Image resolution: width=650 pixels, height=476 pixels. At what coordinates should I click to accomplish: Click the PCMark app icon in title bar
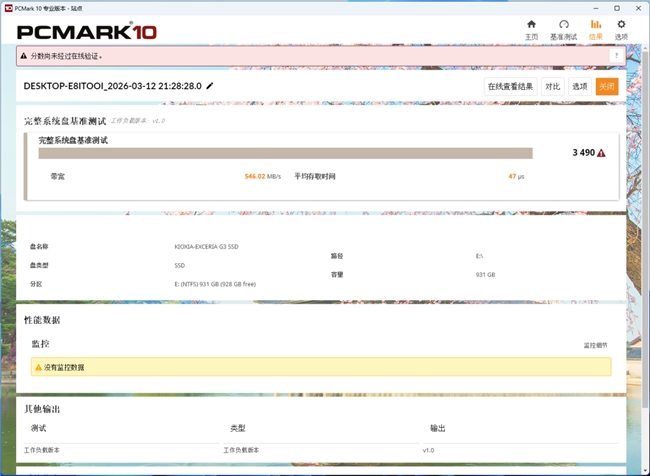[8, 8]
